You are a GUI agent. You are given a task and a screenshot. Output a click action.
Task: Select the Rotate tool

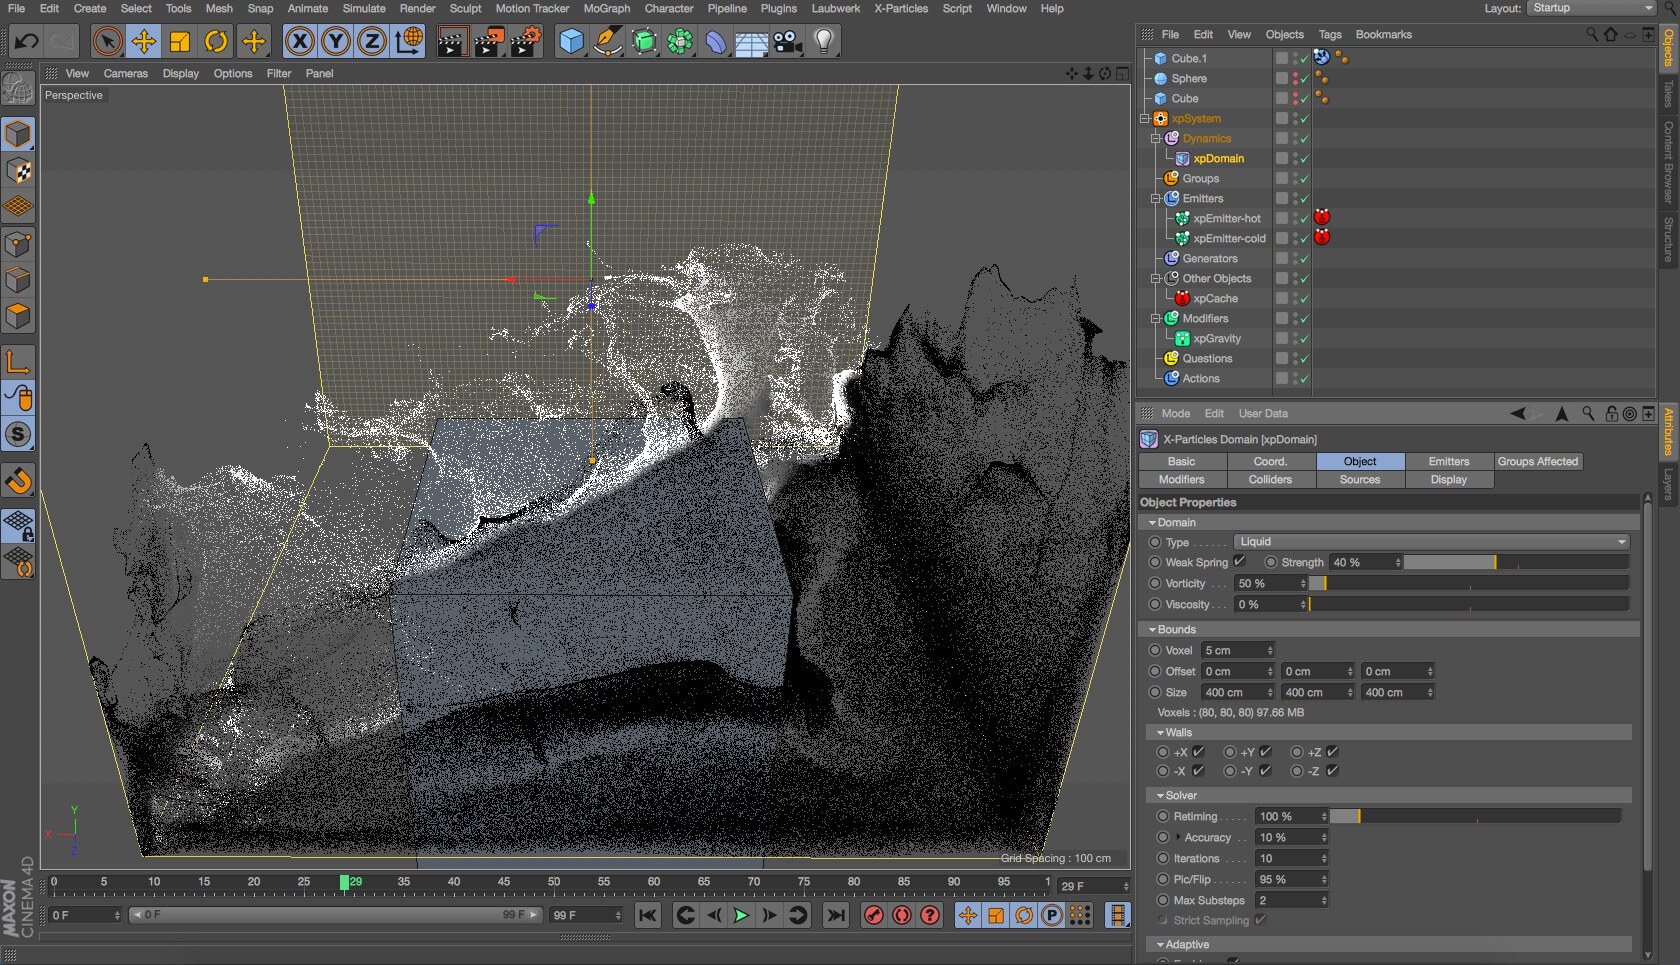tap(216, 42)
